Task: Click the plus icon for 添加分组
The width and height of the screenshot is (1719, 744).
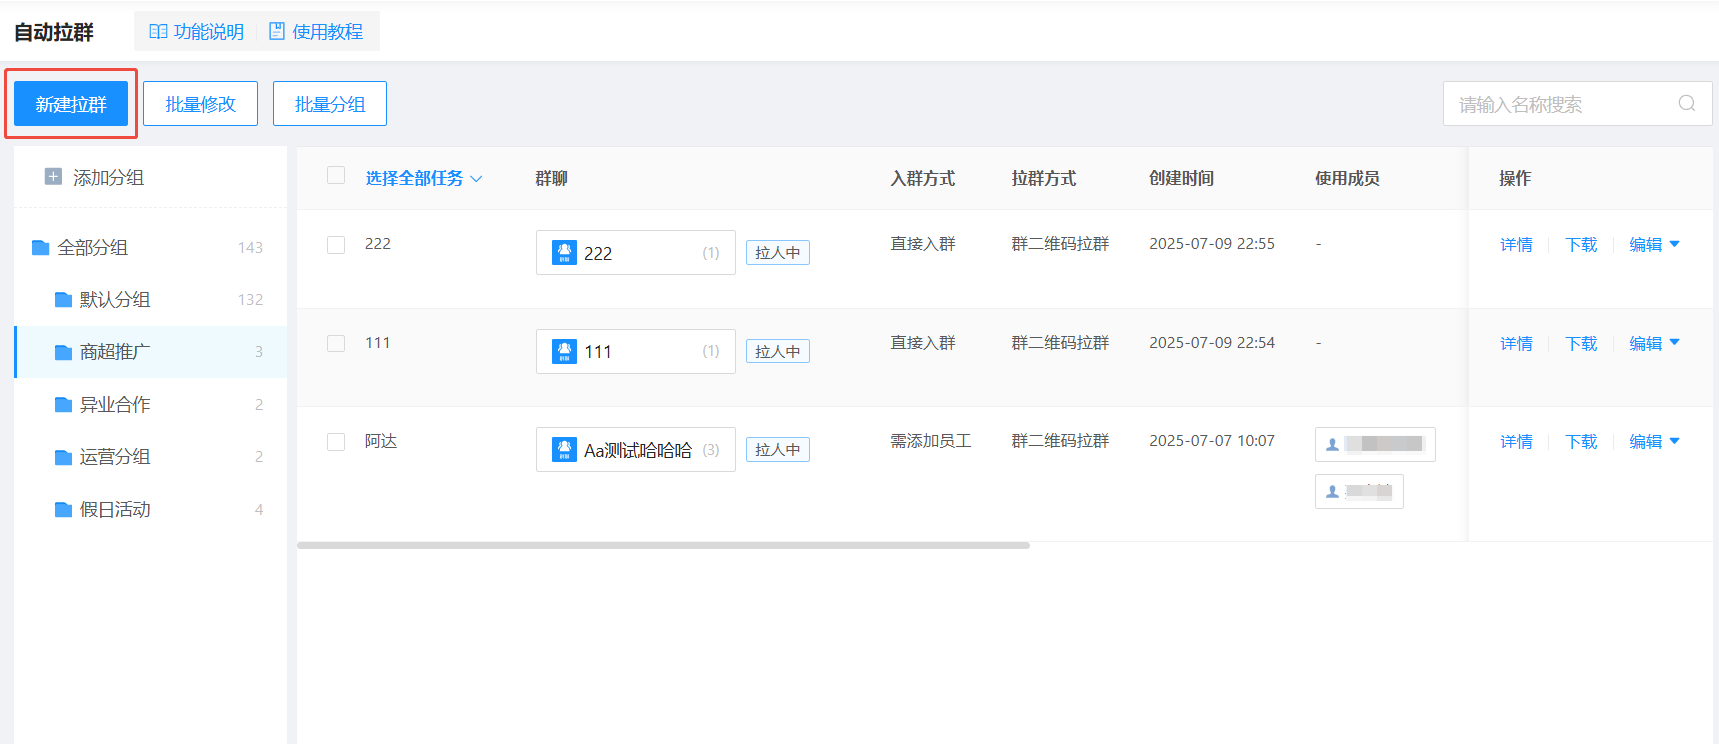Action: point(53,176)
